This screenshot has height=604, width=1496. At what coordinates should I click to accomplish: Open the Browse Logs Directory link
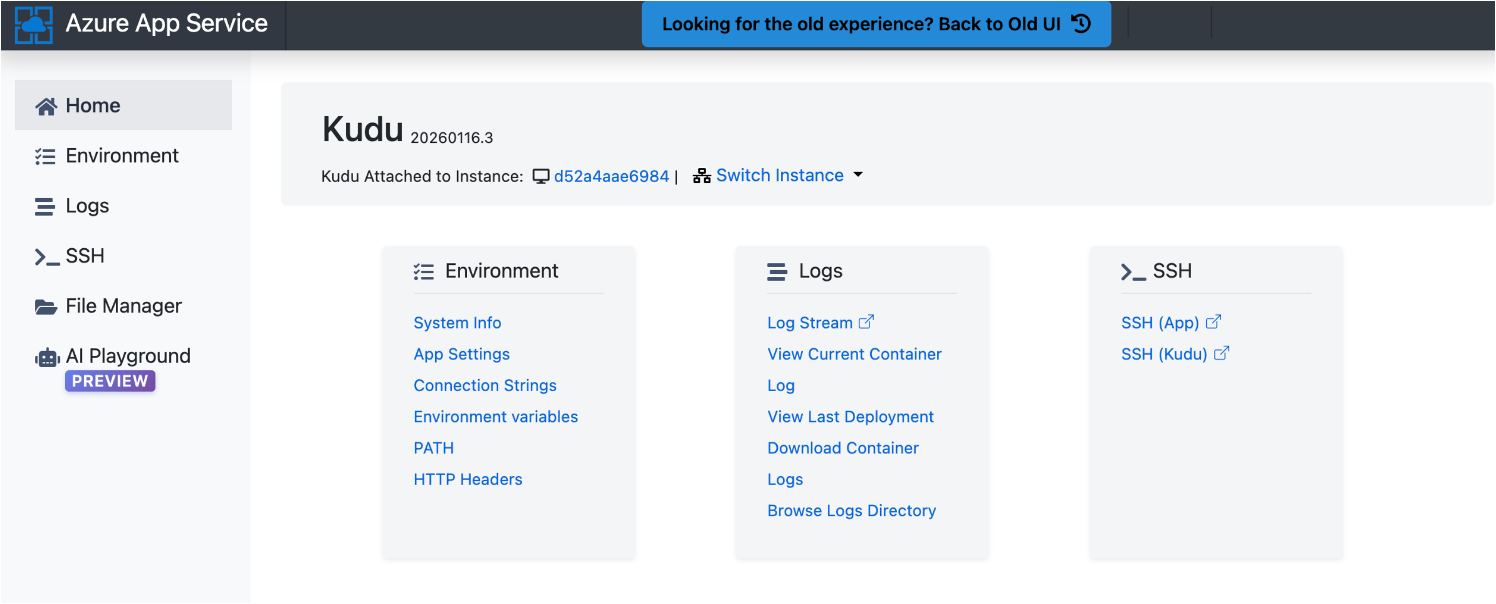click(852, 510)
